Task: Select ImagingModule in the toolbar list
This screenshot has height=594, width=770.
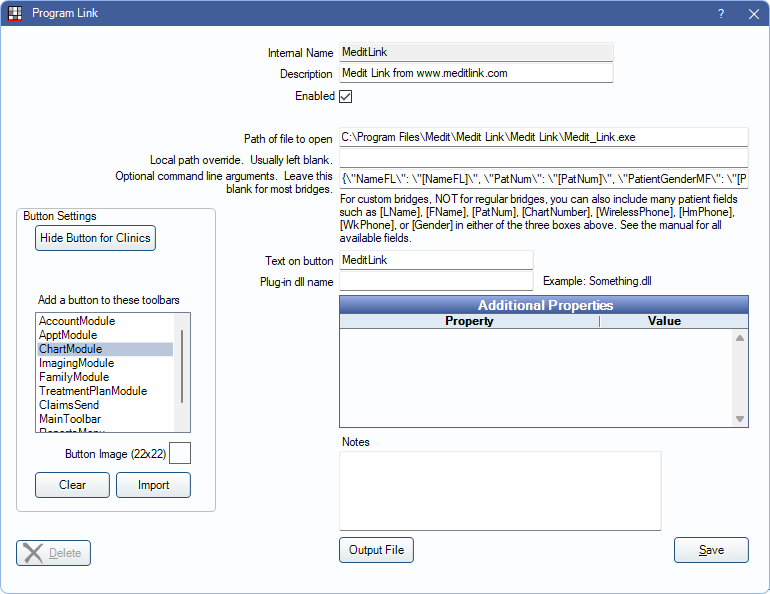Action: [x=77, y=363]
